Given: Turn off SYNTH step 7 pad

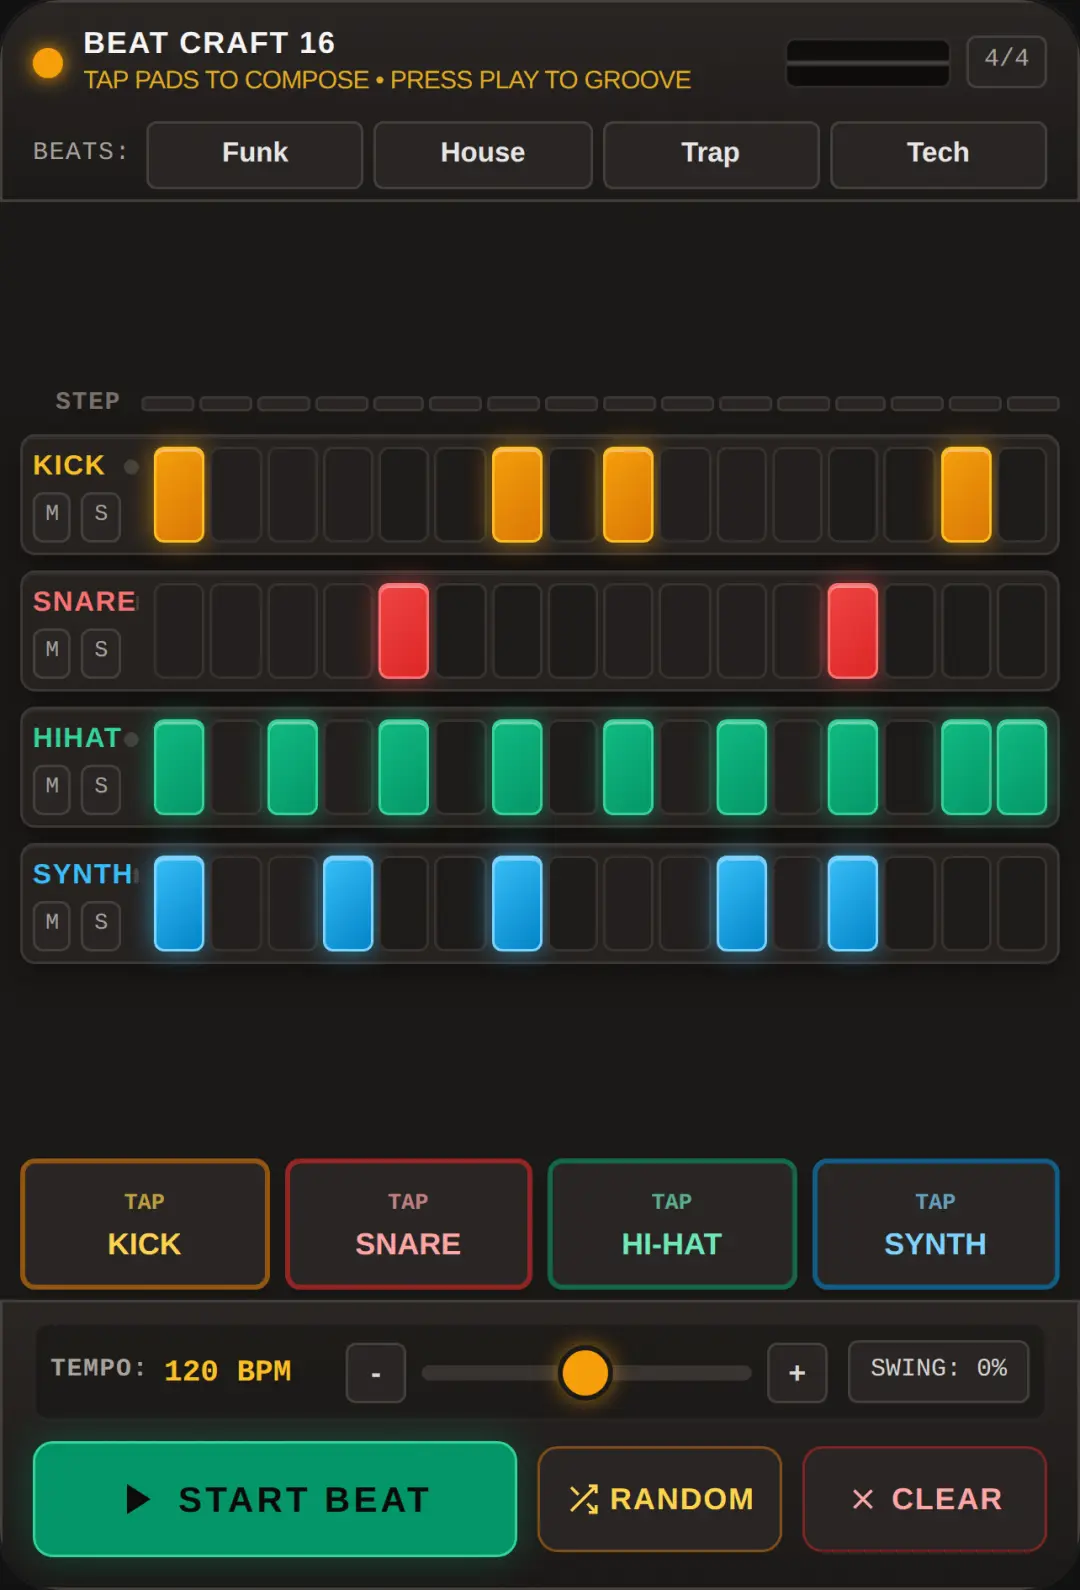Looking at the screenshot, I should pos(517,903).
